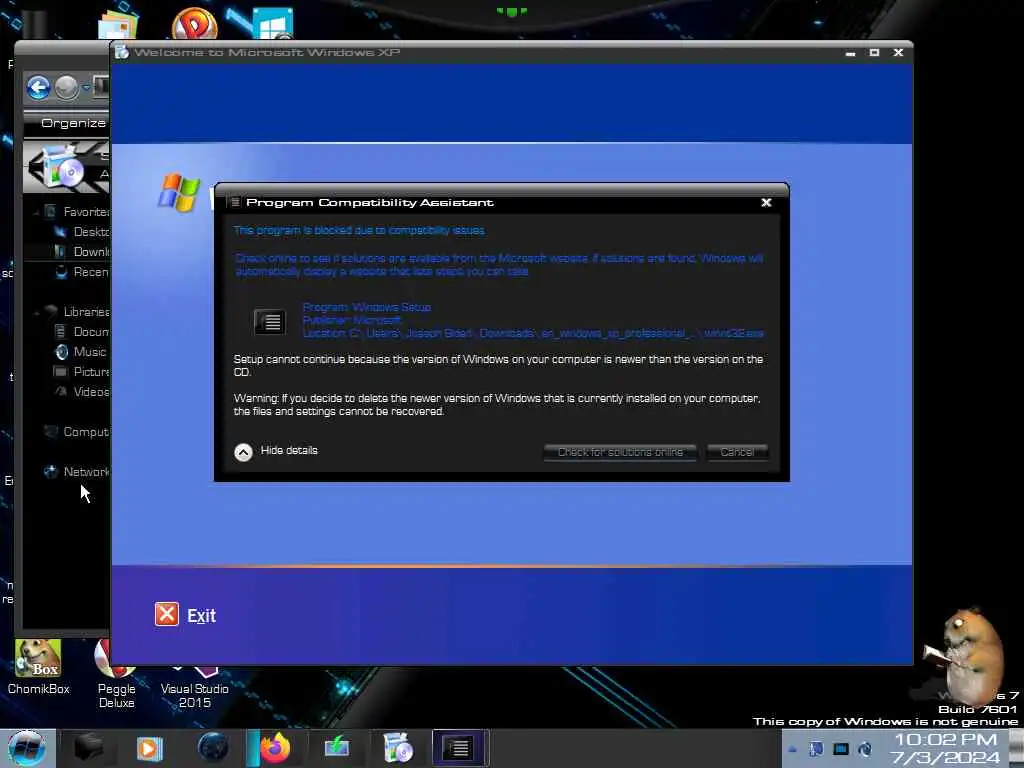The width and height of the screenshot is (1024, 768).
Task: Maximize the Welcome to Windows XP window
Action: click(874, 52)
